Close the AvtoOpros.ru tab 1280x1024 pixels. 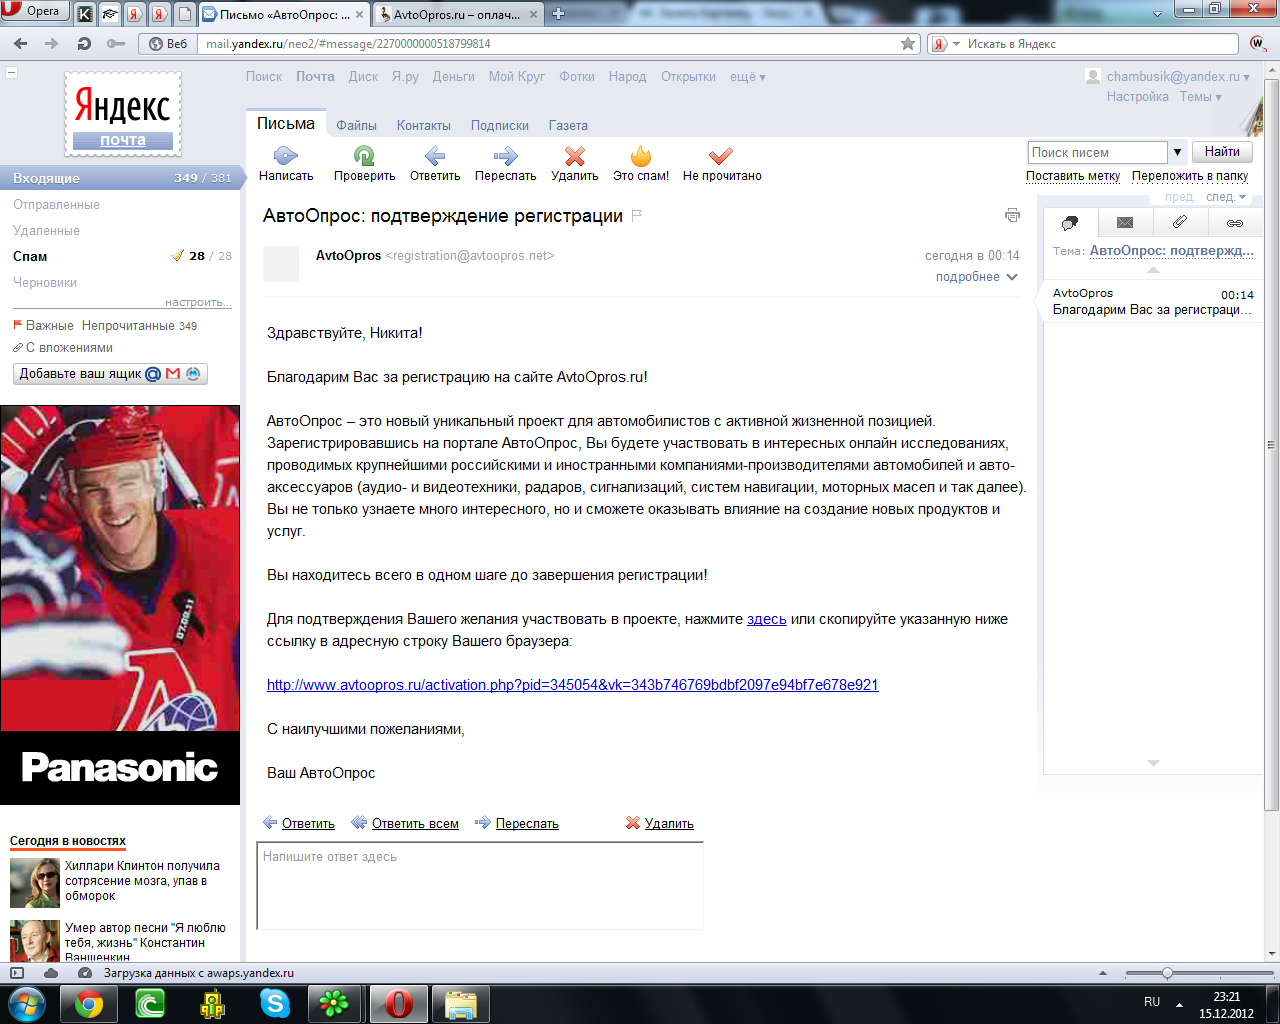click(532, 15)
